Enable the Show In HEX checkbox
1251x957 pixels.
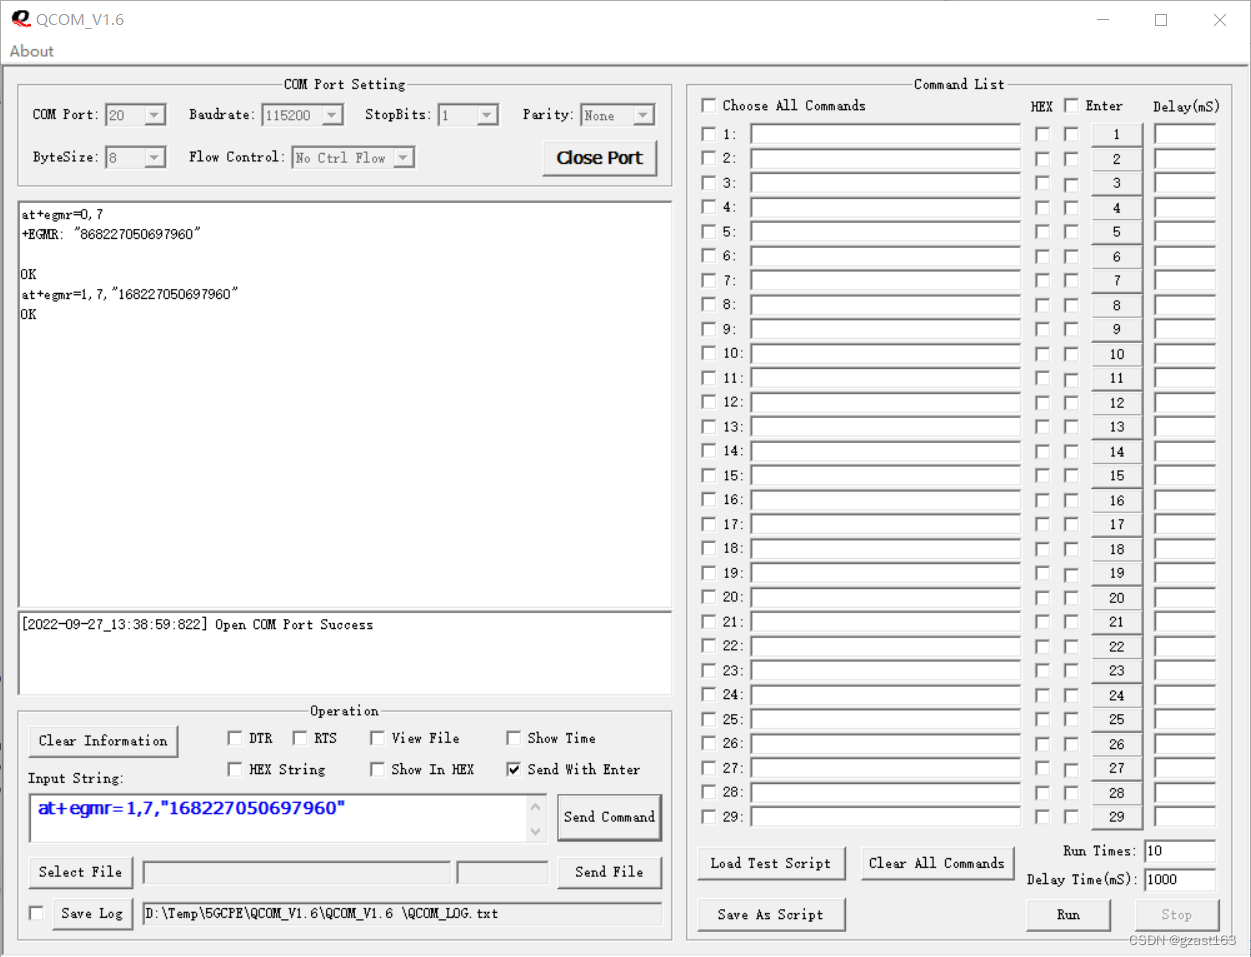click(x=377, y=769)
